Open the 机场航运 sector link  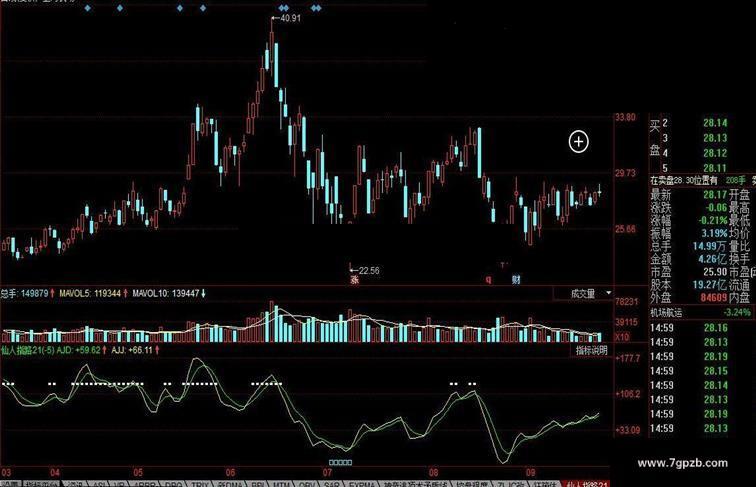click(666, 312)
